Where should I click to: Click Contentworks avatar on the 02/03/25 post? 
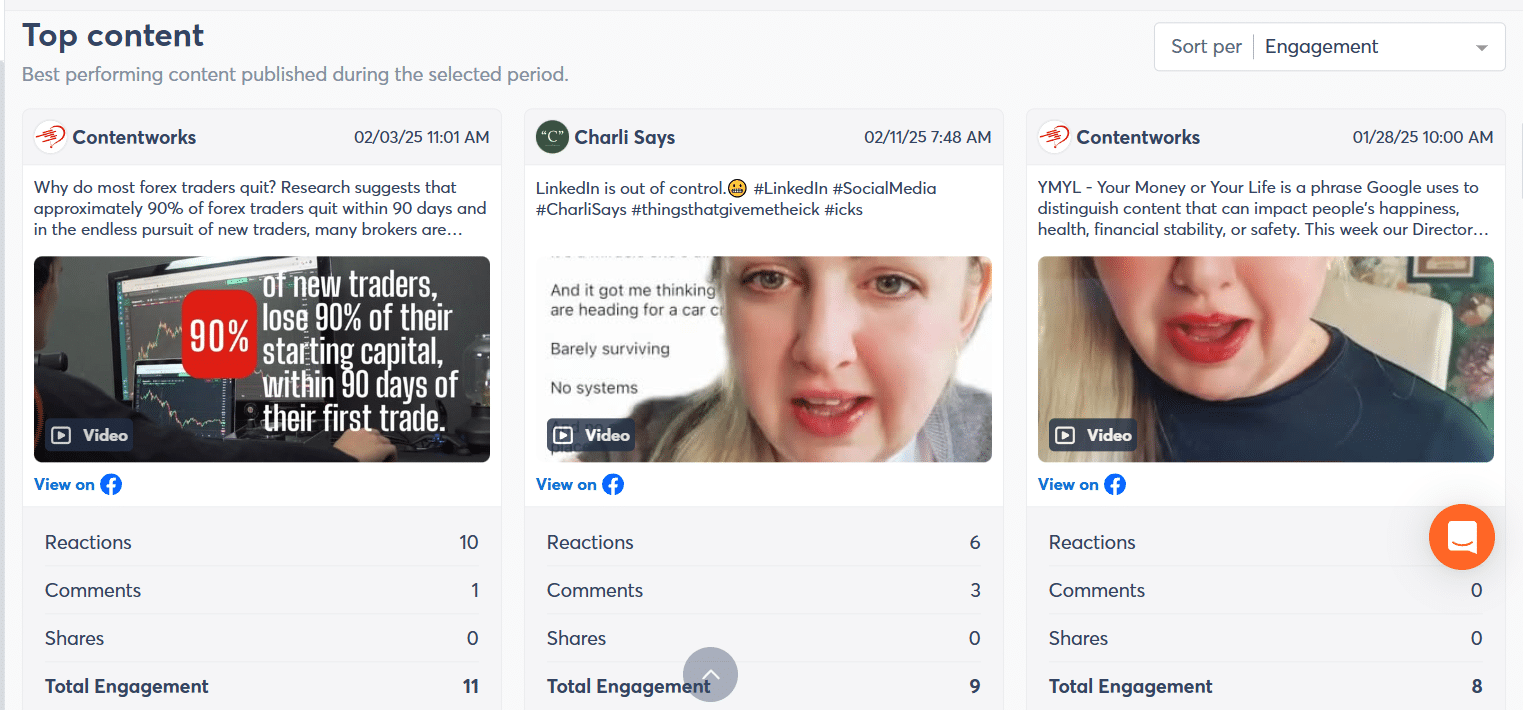[50, 137]
